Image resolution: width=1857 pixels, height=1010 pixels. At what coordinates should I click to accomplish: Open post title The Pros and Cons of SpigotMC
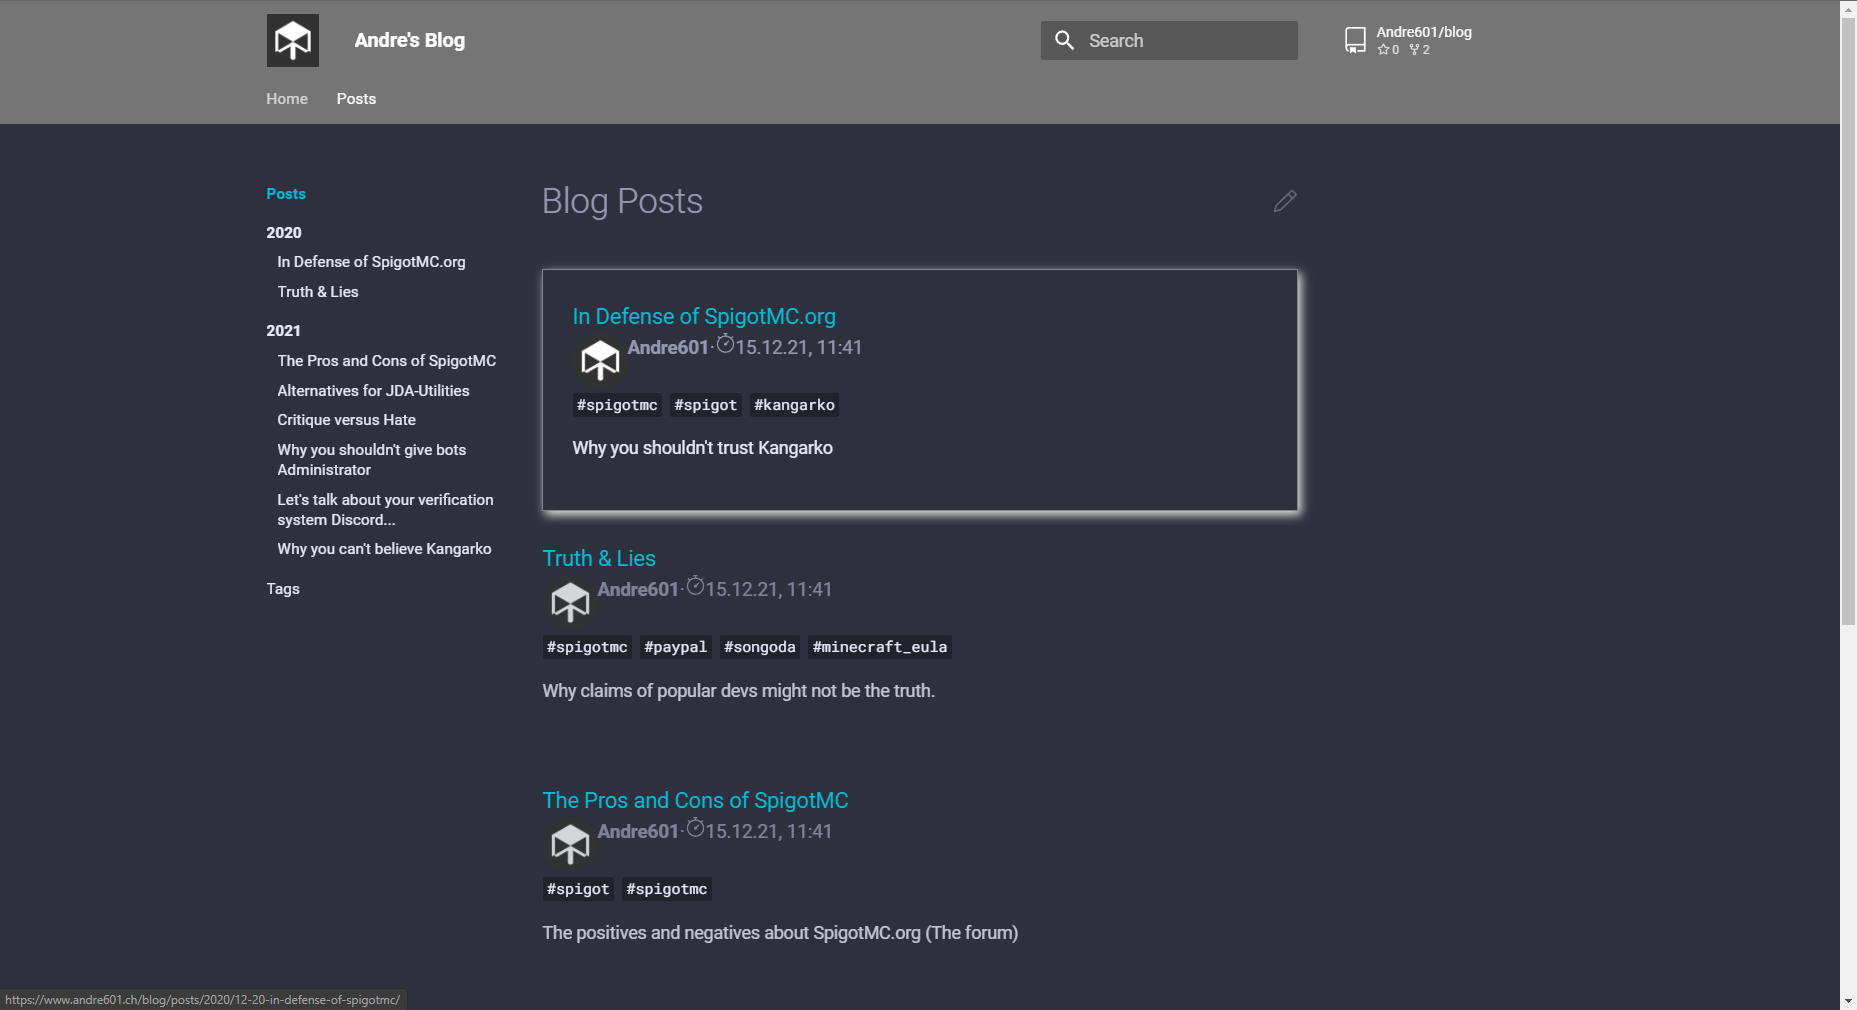(x=695, y=800)
